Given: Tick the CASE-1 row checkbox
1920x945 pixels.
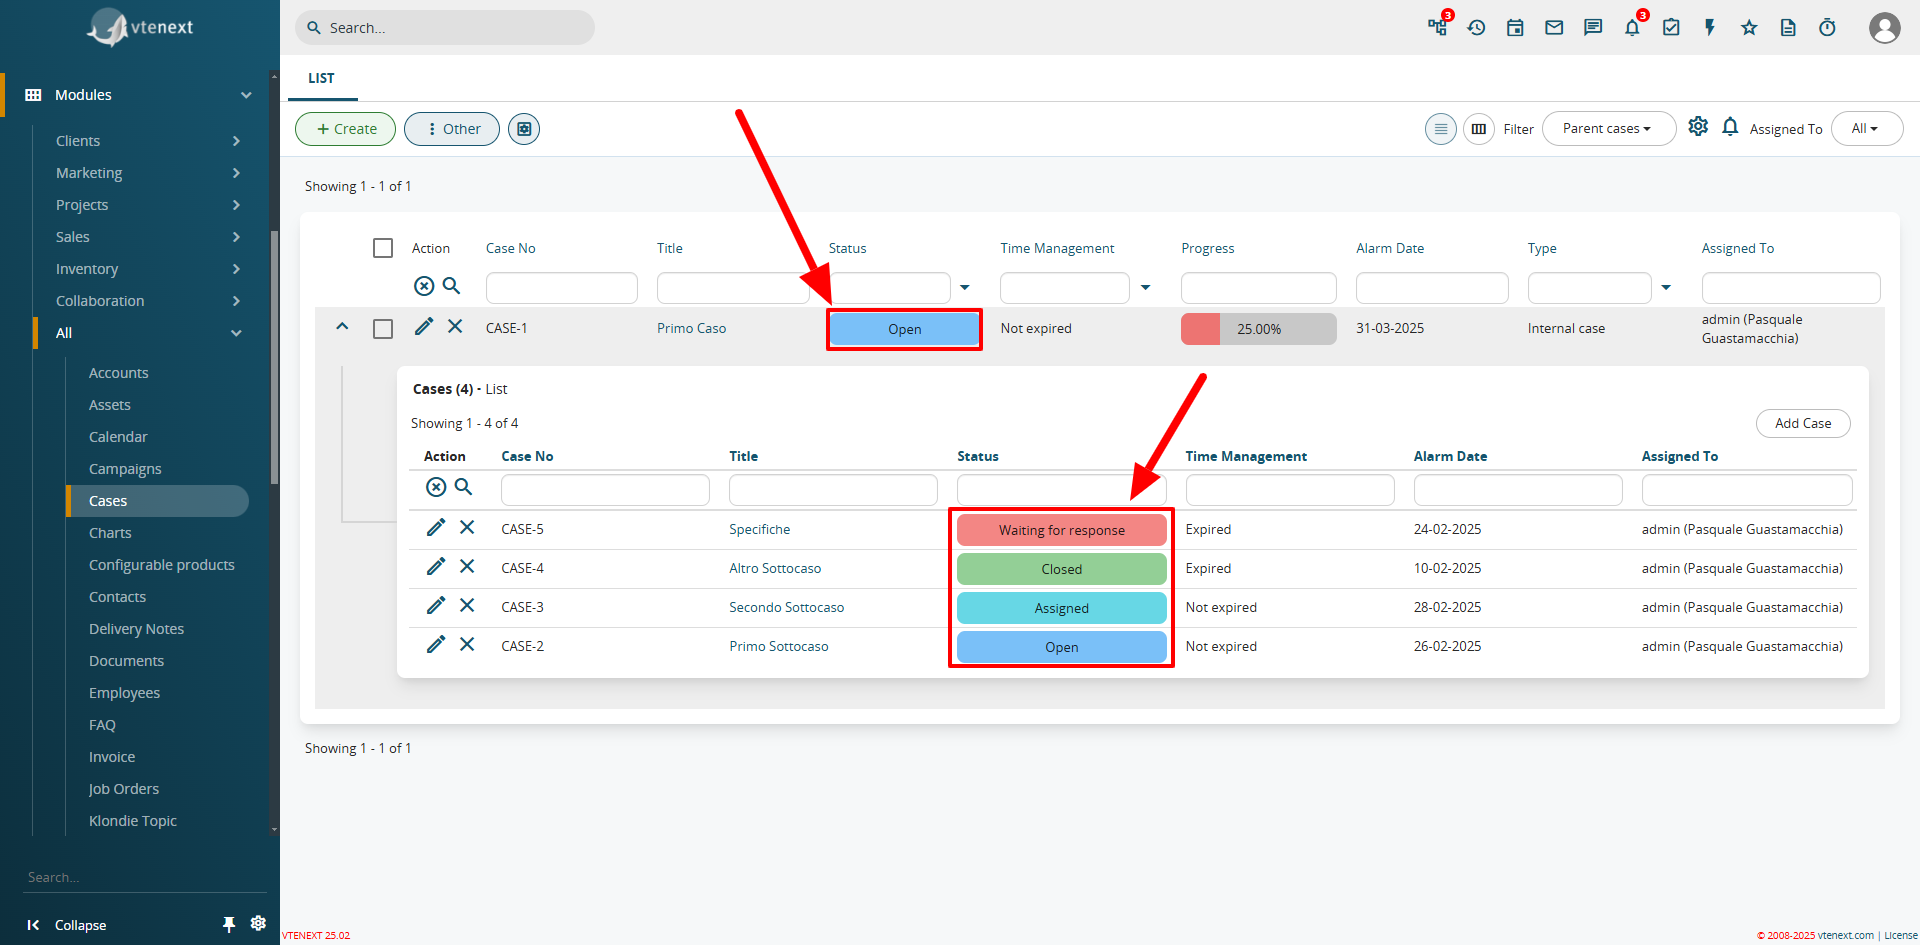Looking at the screenshot, I should 383,329.
